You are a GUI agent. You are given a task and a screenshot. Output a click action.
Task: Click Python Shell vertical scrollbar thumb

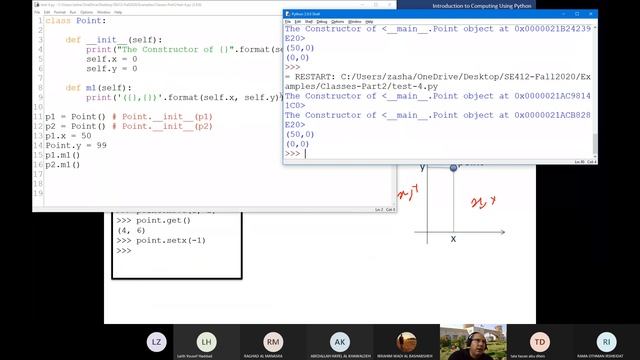(595, 143)
